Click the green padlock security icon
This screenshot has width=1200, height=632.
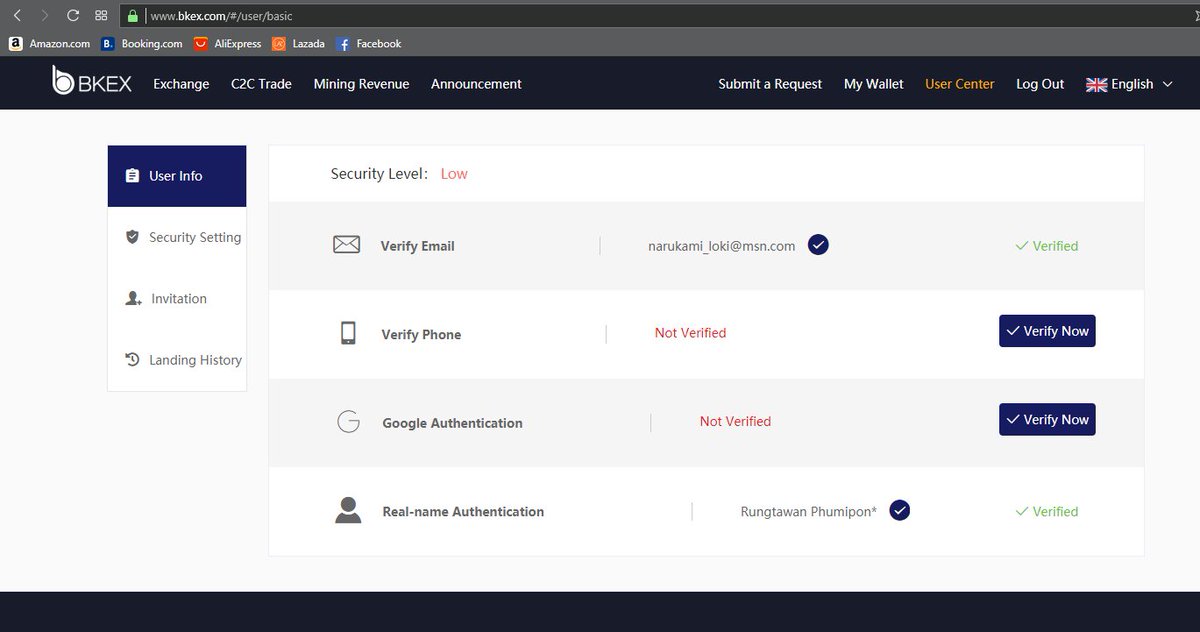click(x=132, y=16)
